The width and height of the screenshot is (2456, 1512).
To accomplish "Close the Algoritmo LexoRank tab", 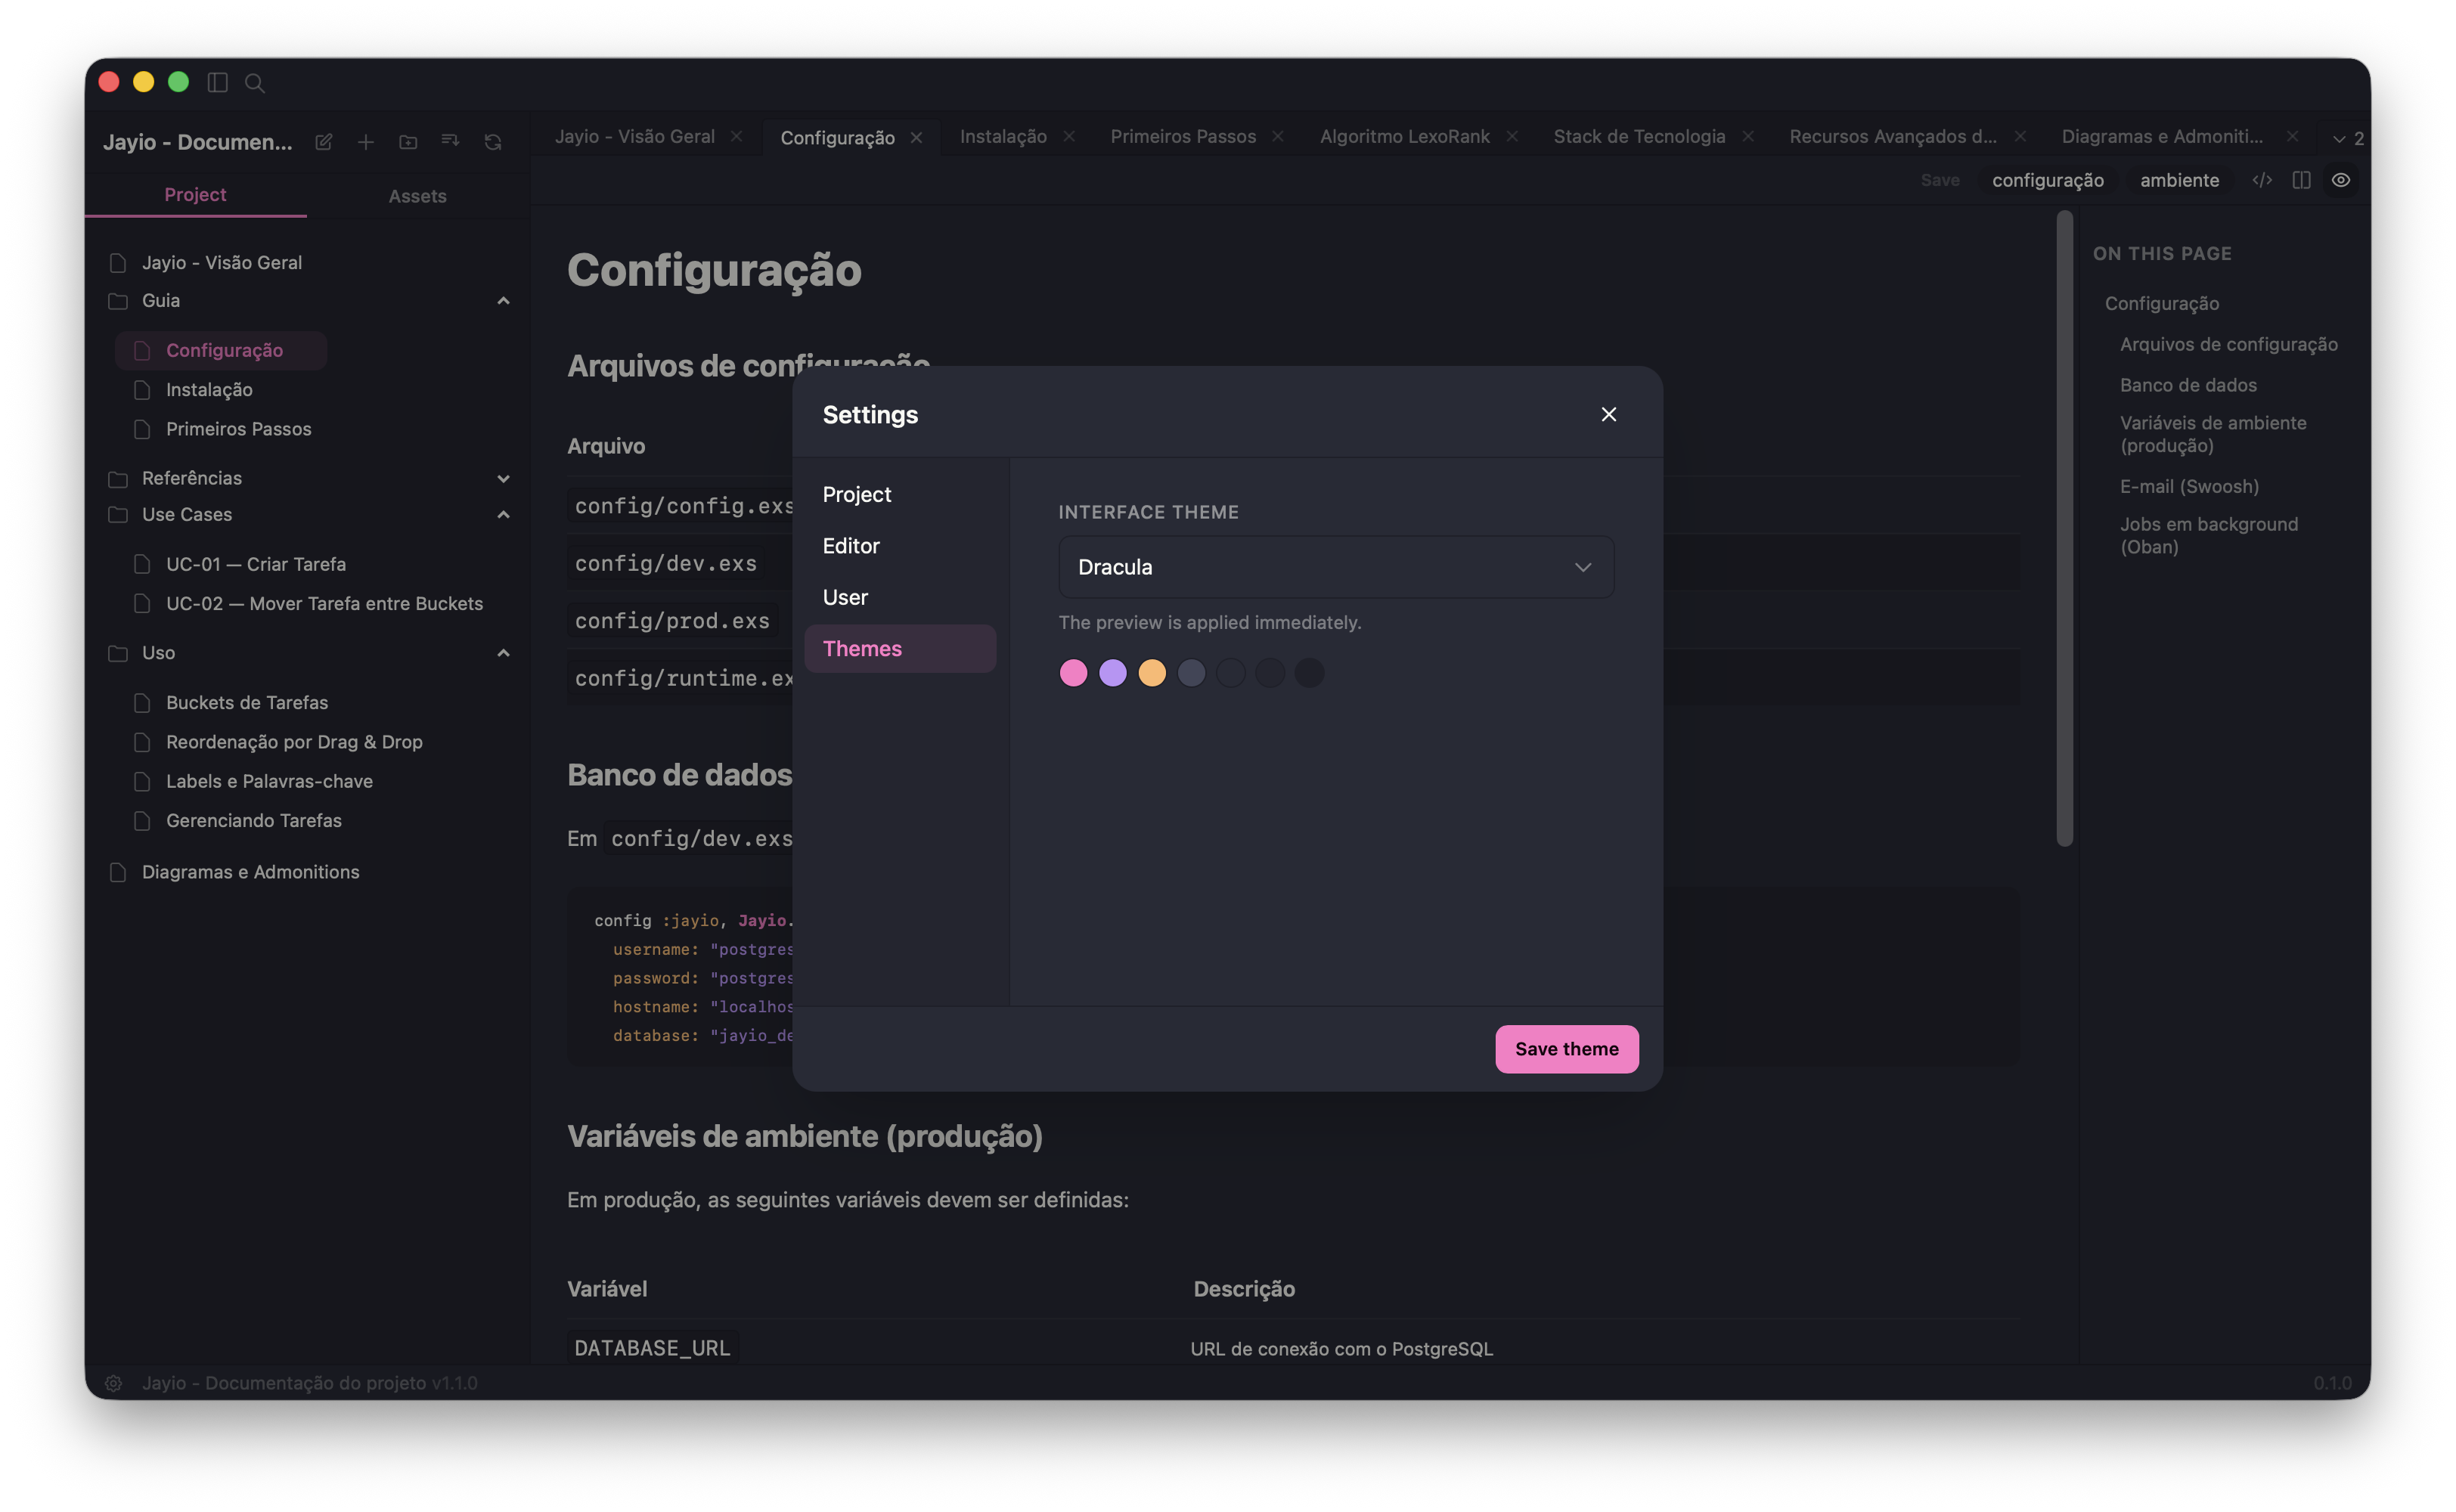I will (x=1512, y=136).
